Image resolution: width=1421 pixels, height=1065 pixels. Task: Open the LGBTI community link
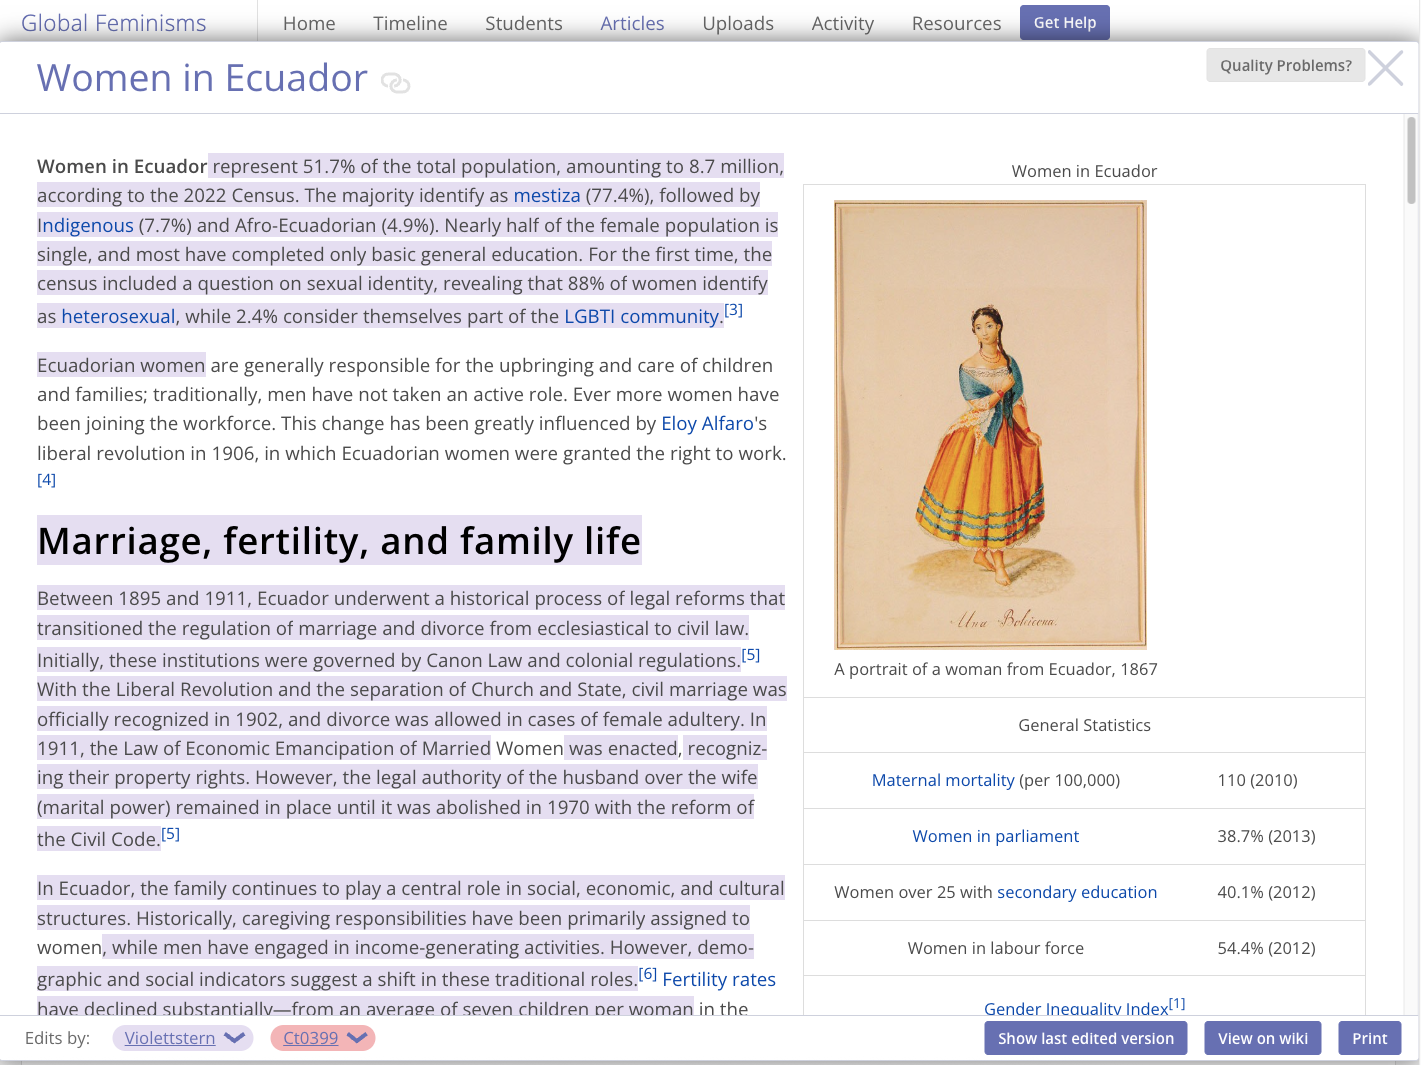[x=642, y=316]
